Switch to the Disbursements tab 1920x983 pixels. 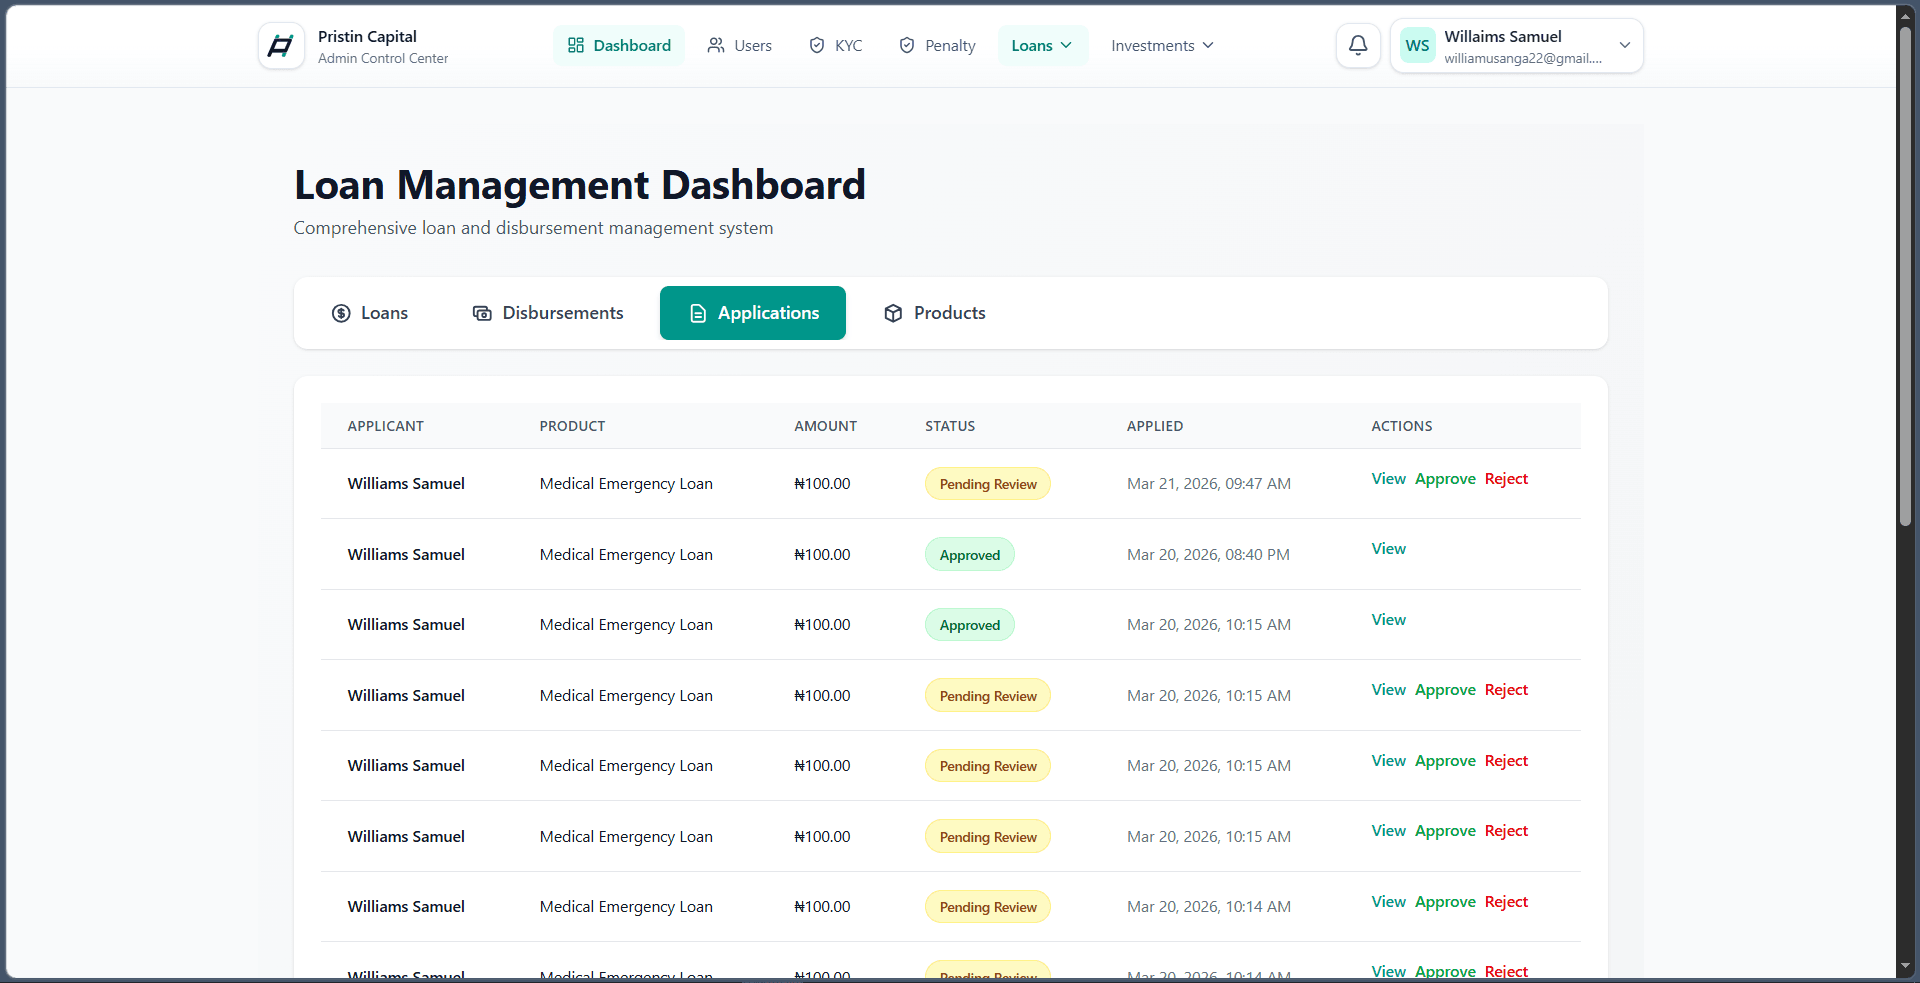tap(548, 313)
